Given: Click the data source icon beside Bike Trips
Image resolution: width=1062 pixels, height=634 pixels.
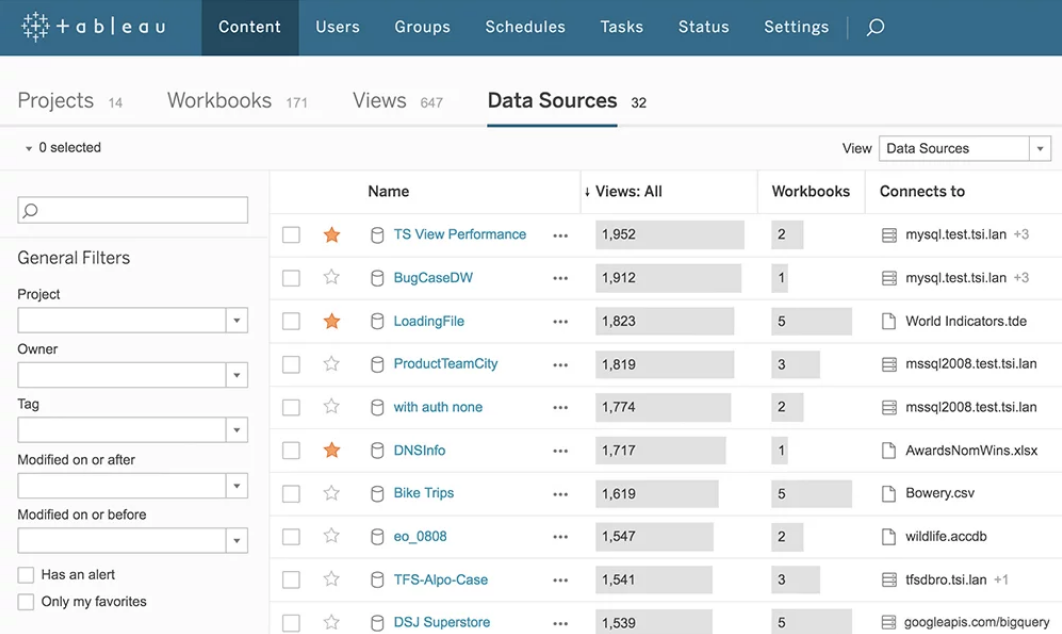Looking at the screenshot, I should 377,493.
